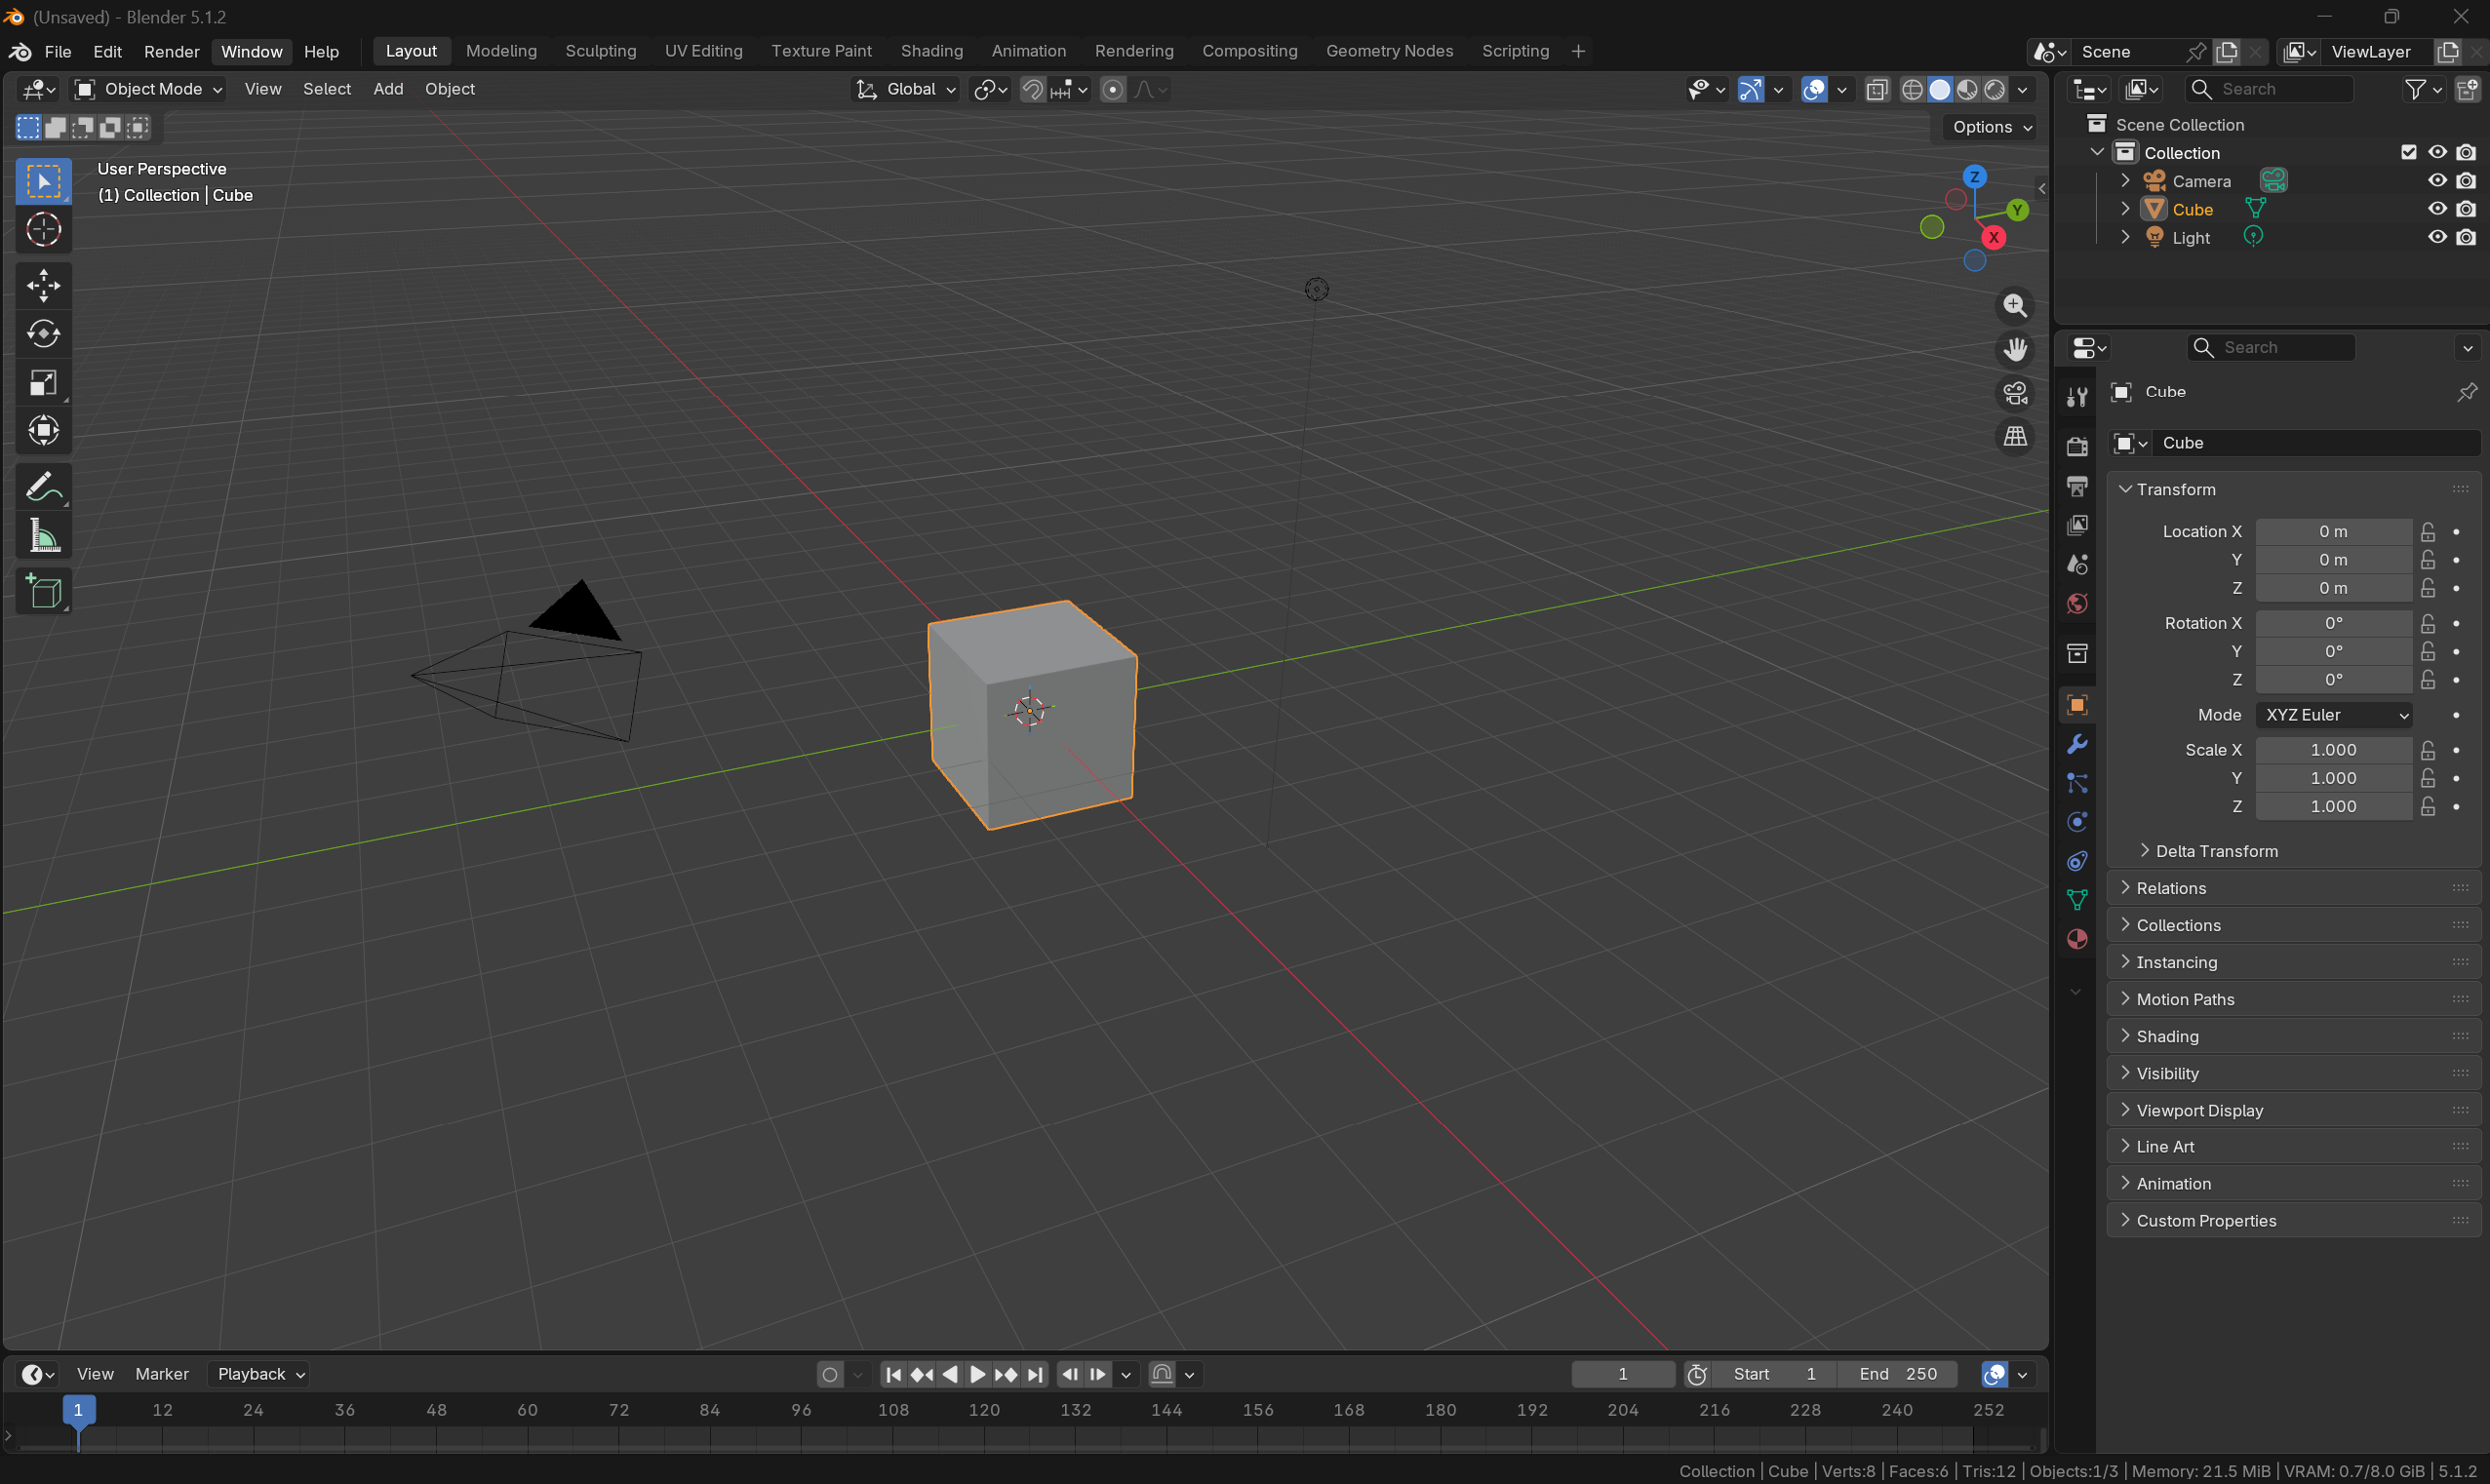The width and height of the screenshot is (2490, 1484).
Task: Switch to the Modeling workspace tab
Action: click(501, 51)
